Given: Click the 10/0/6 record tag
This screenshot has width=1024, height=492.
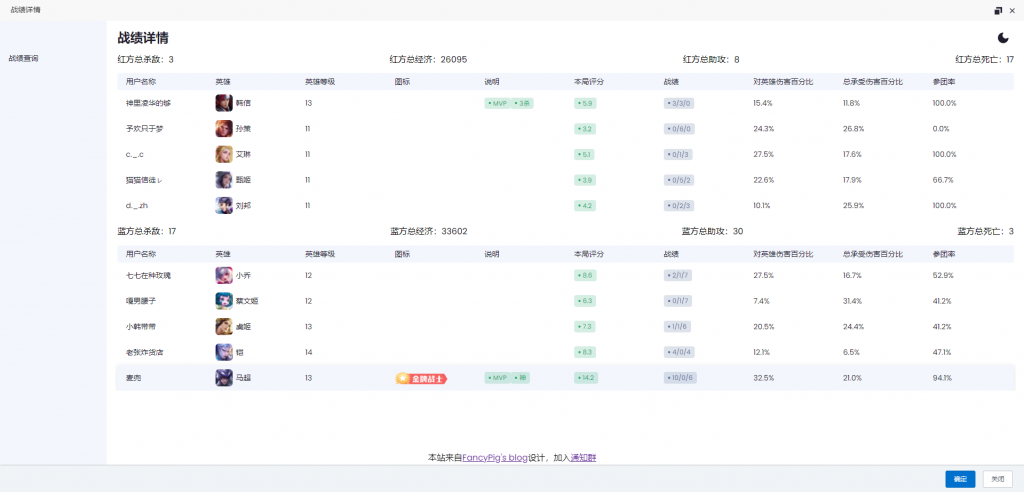Looking at the screenshot, I should [x=680, y=378].
